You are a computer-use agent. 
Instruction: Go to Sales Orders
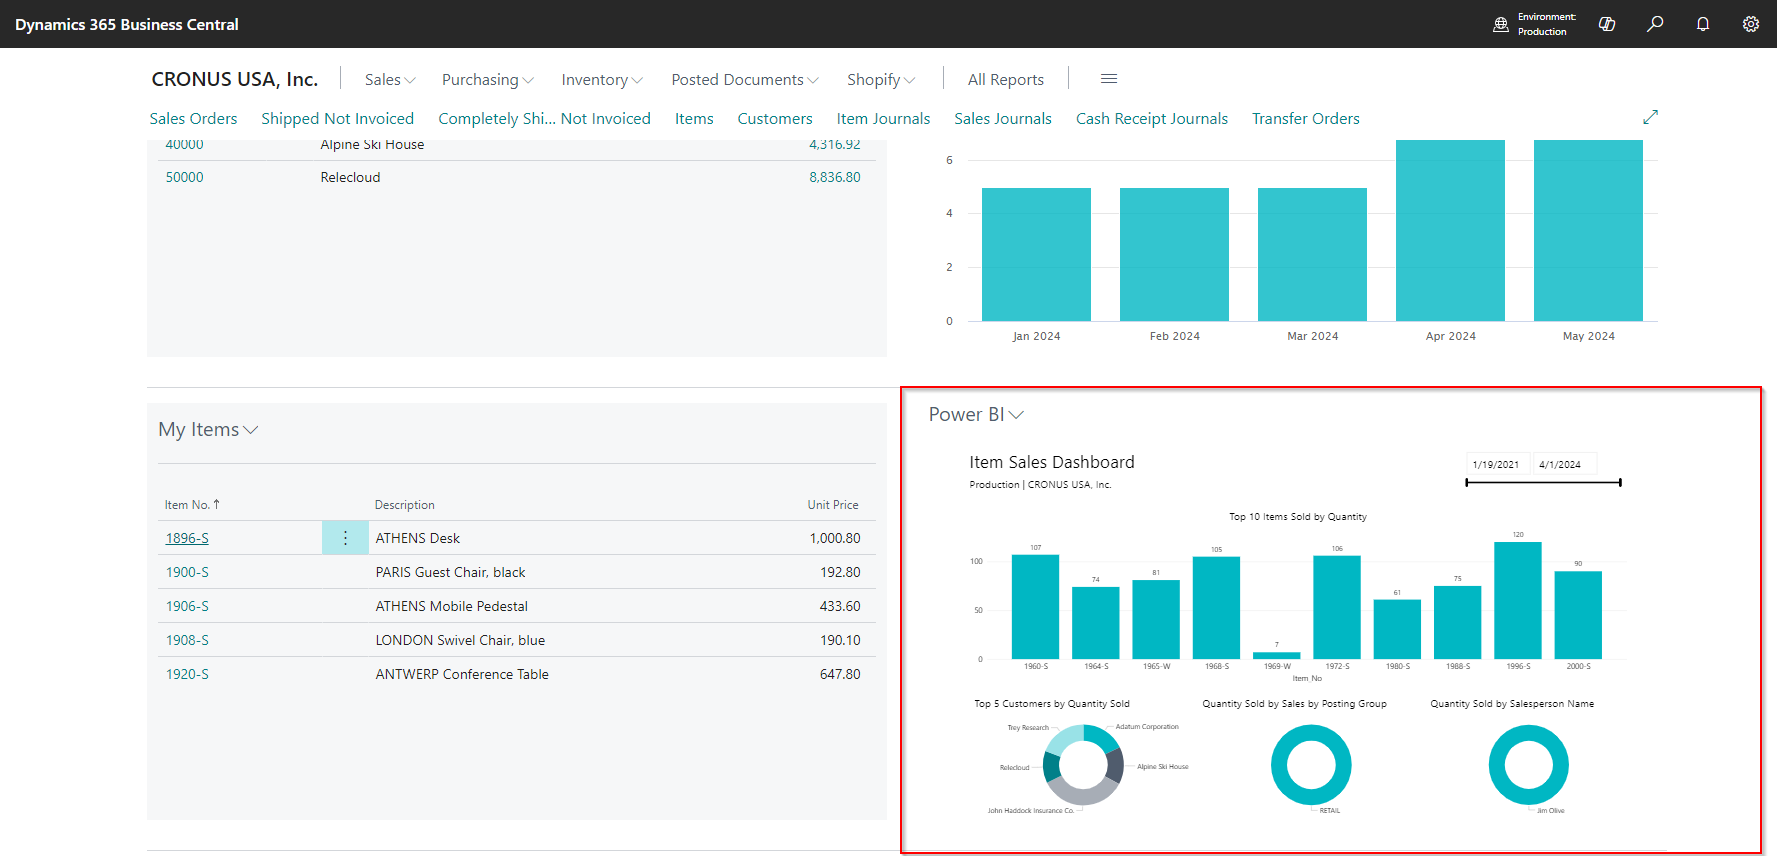pyautogui.click(x=193, y=118)
